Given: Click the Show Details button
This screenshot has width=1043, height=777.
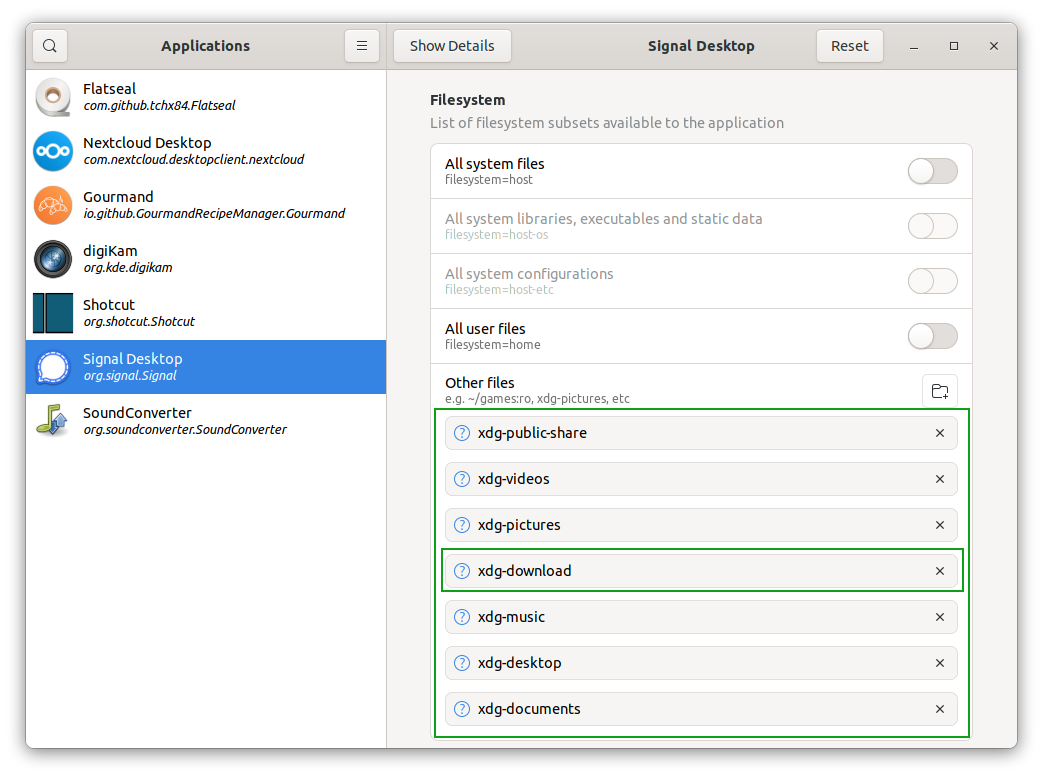Looking at the screenshot, I should (x=452, y=46).
